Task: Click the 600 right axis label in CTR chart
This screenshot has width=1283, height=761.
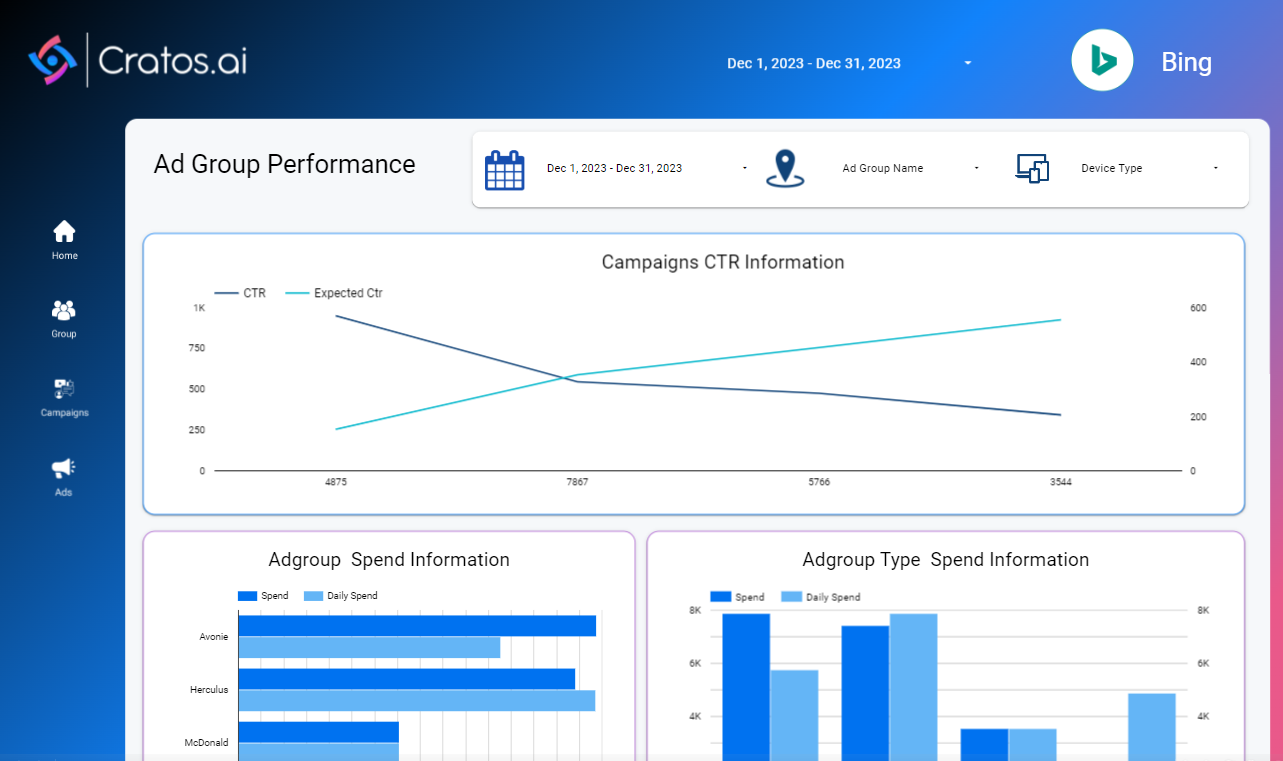Action: pos(1198,308)
